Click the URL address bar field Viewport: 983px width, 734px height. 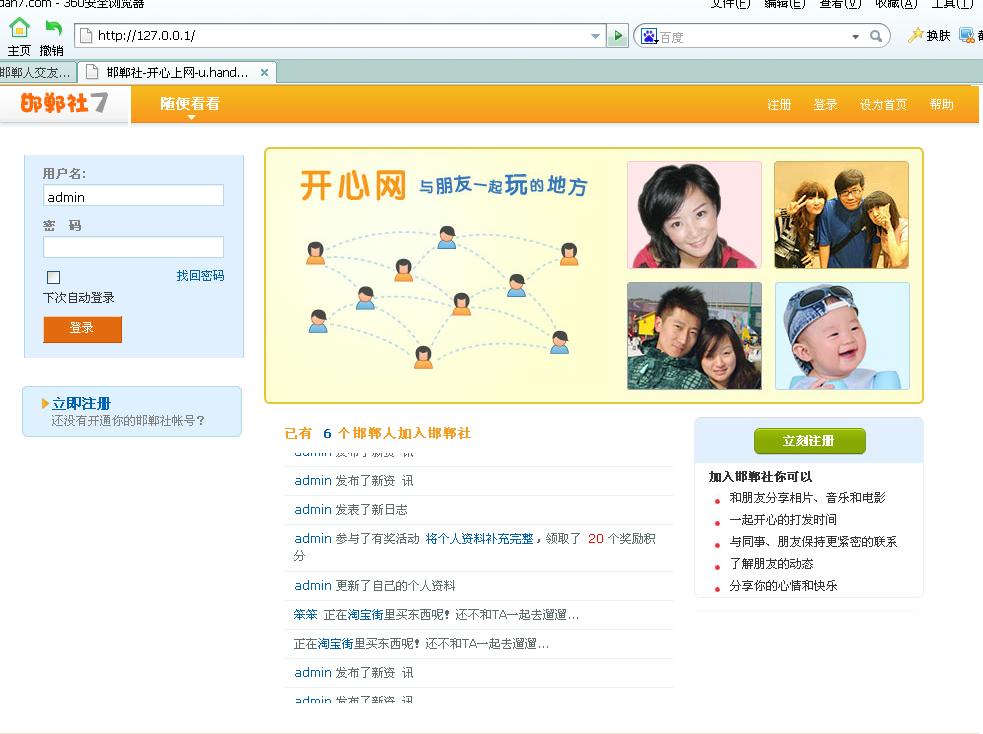(x=342, y=36)
